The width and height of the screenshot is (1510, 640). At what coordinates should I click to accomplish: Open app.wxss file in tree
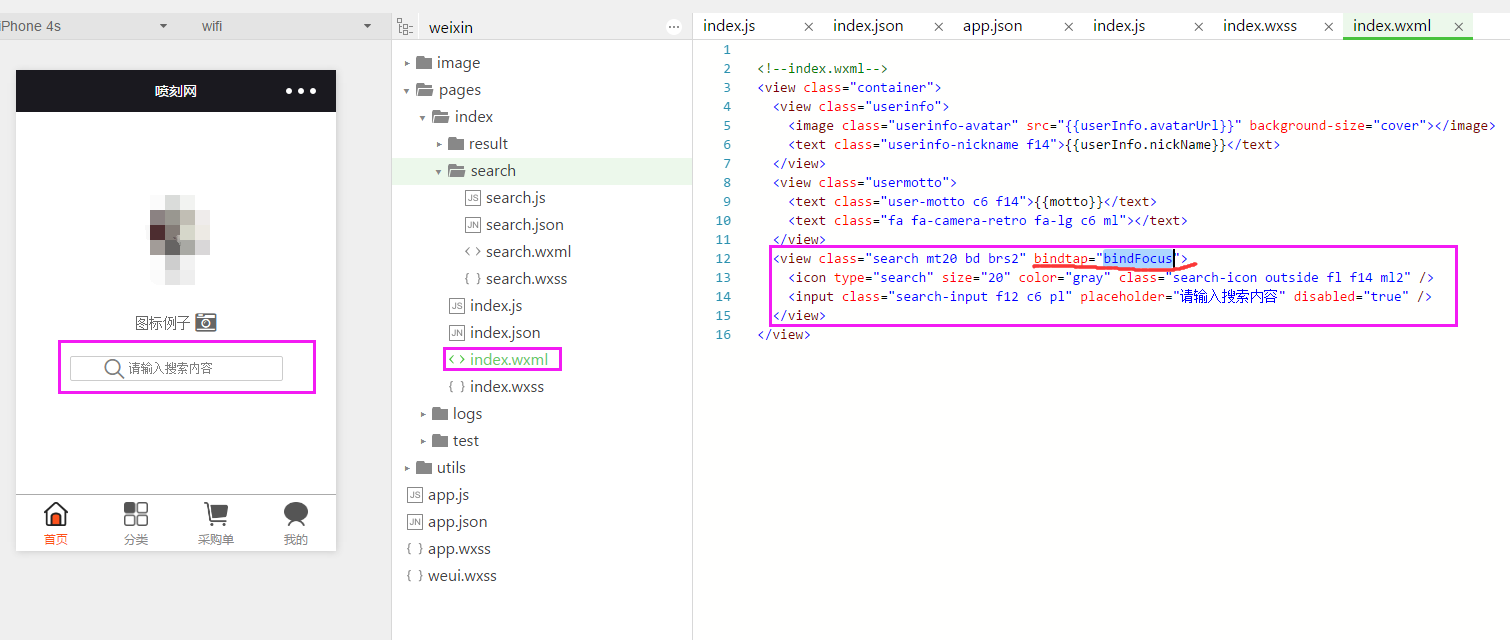(x=459, y=549)
